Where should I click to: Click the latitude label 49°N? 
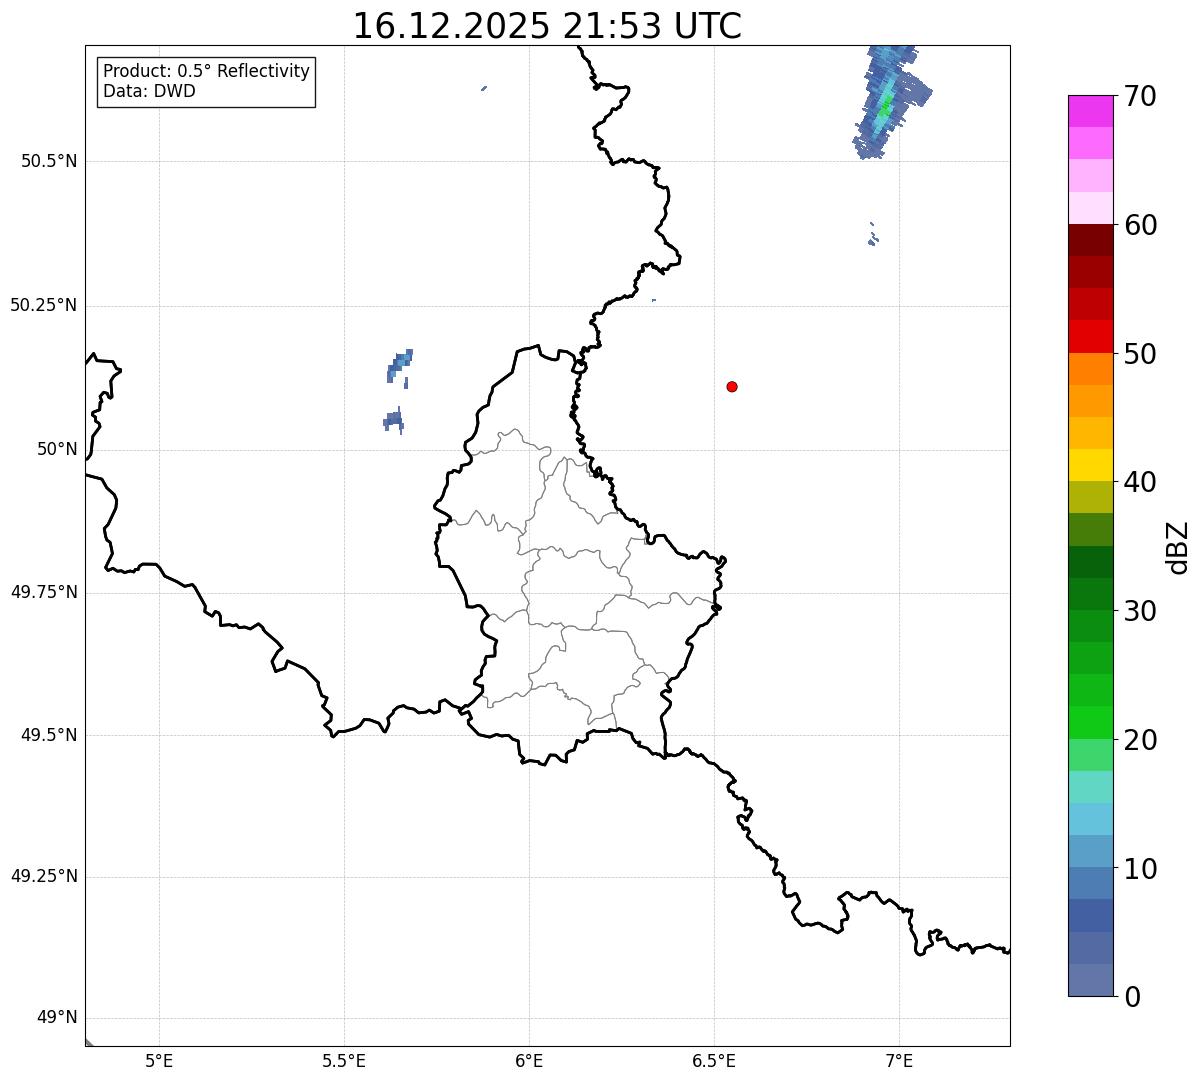tap(57, 1018)
